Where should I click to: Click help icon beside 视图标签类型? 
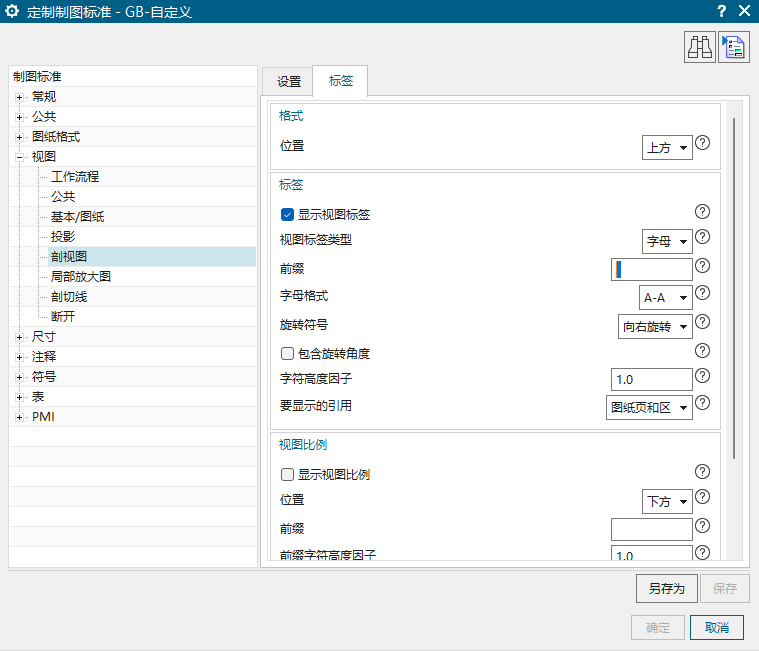pos(702,237)
